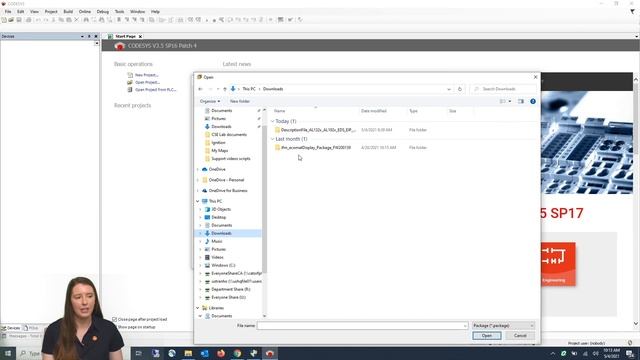
Task: Open the Online menu
Action: (x=85, y=11)
